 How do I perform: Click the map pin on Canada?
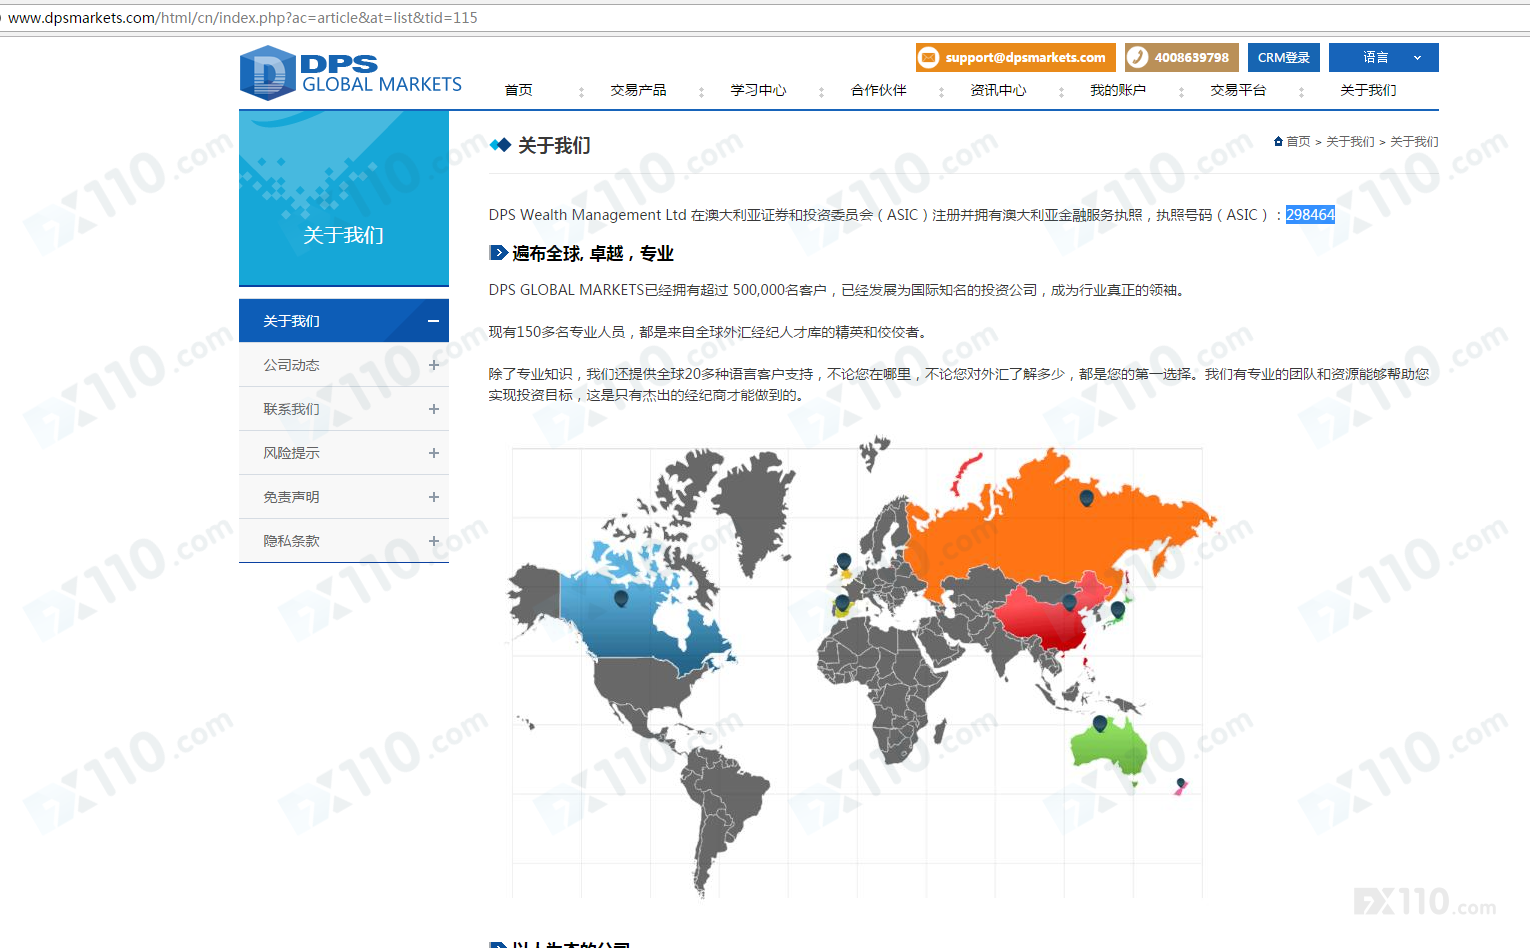point(621,598)
